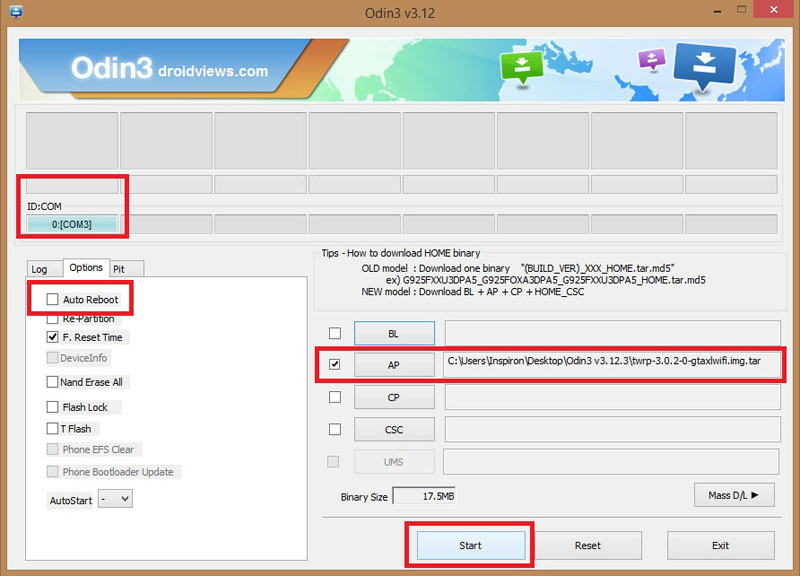Open the AutoStart dropdown

[115, 499]
